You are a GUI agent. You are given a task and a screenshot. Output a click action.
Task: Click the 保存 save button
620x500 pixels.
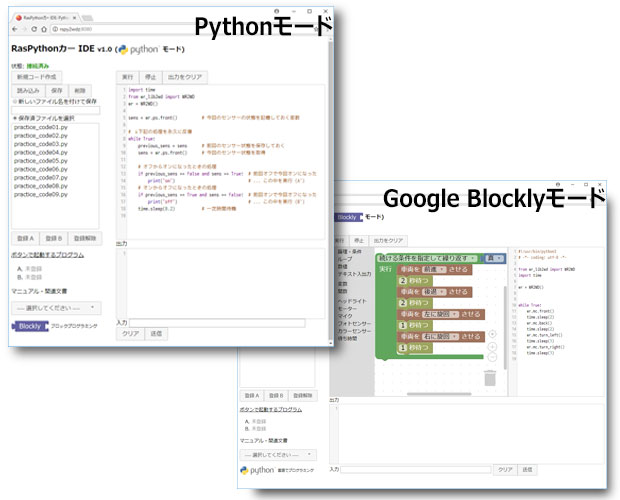point(57,91)
